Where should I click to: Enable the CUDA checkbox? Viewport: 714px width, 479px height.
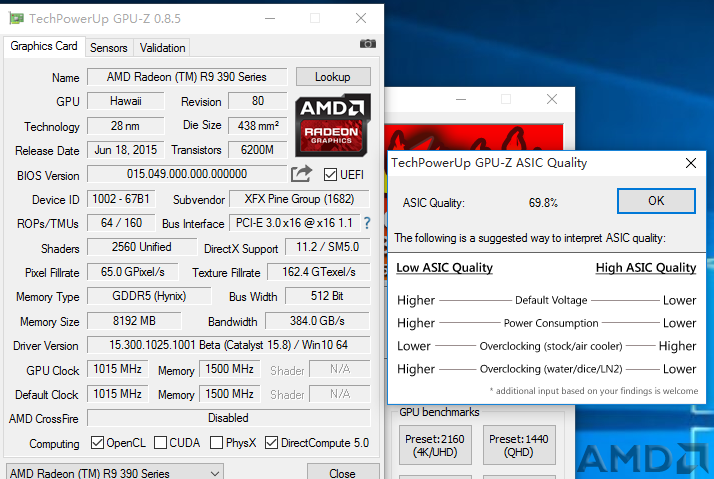pos(160,443)
